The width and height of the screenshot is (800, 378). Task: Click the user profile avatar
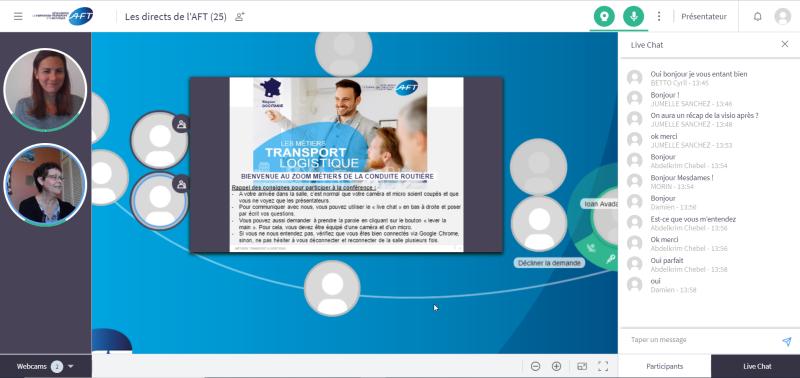point(782,16)
